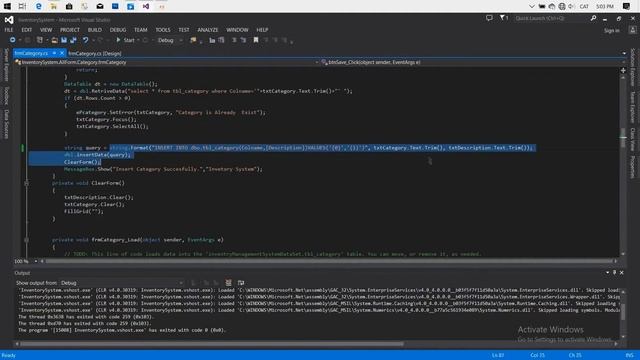This screenshot has width=640, height=360.
Task: Open the Debug configuration dropdown
Action: click(x=170, y=40)
